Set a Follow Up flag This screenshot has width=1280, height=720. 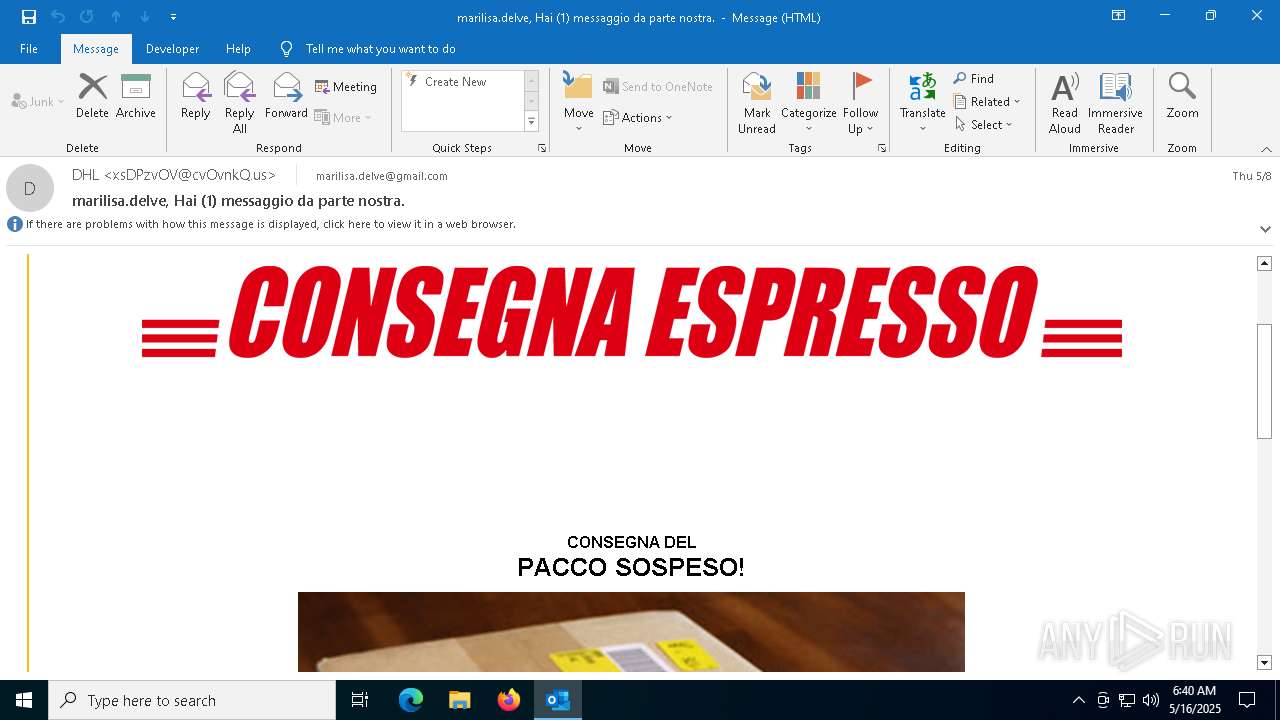click(x=860, y=103)
